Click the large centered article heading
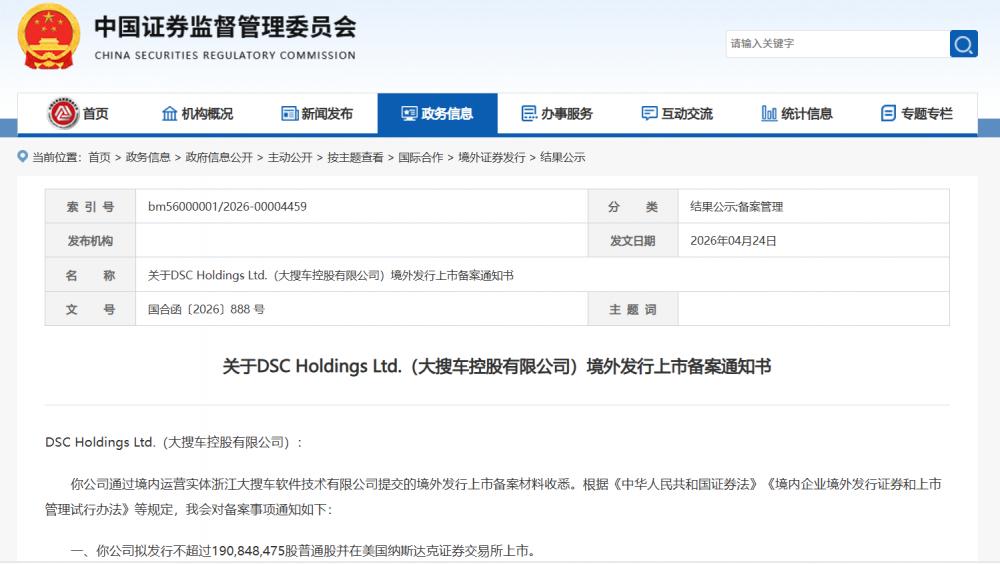Viewport: 1000px width, 564px height. click(497, 366)
